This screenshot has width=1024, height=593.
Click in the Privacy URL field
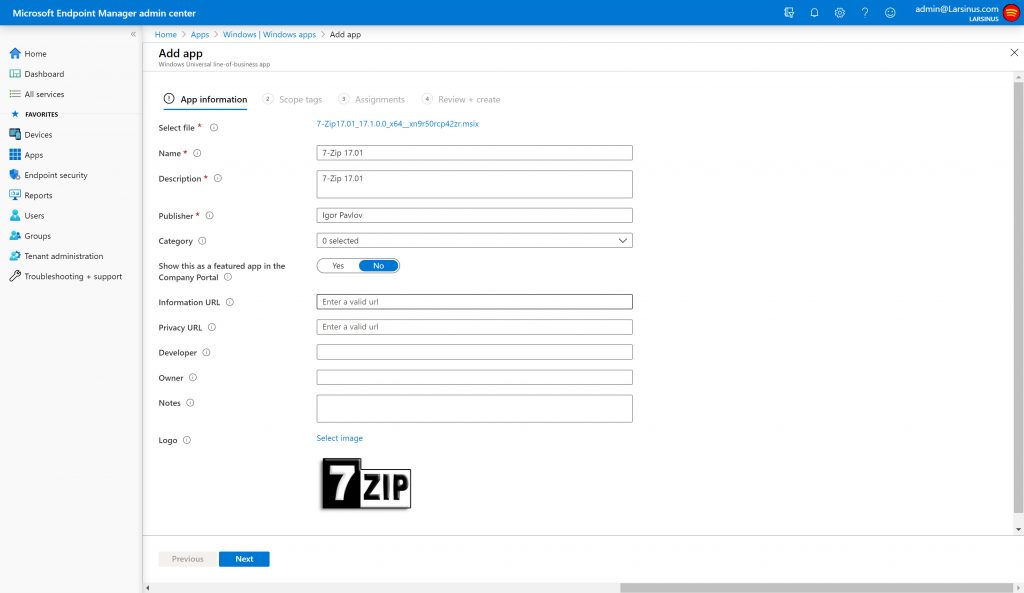(x=474, y=327)
